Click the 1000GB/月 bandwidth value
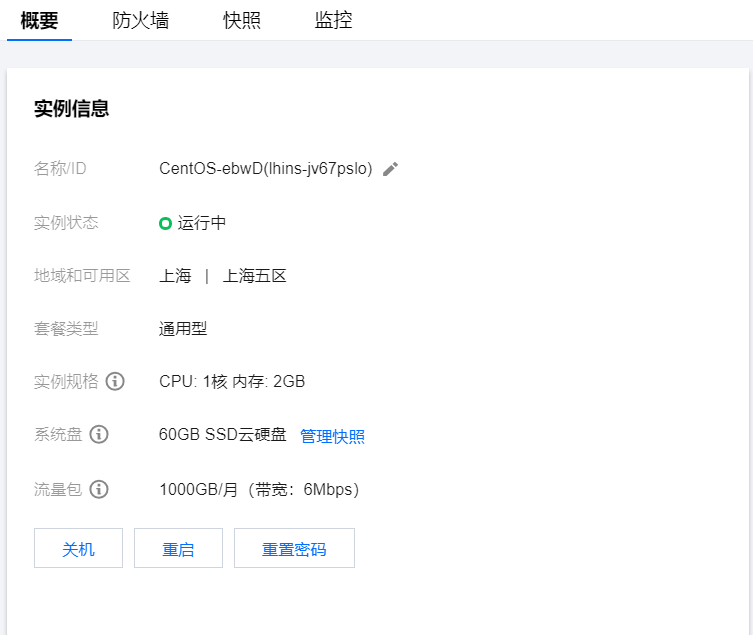This screenshot has width=753, height=635. (x=259, y=489)
